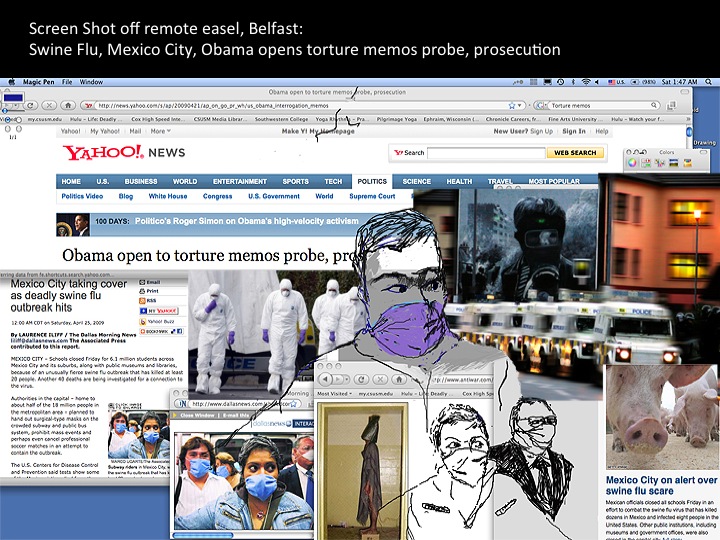Click Back button in the antiwar.com browser
The image size is (720, 540).
coord(326,380)
